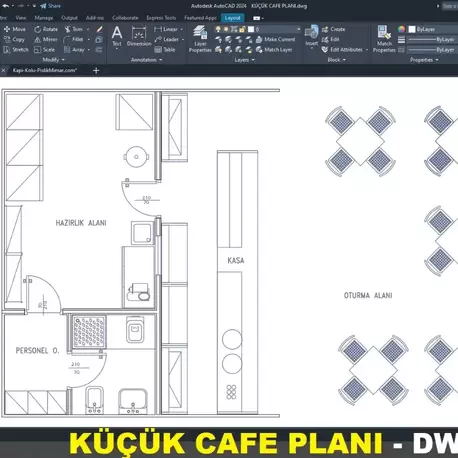
Task: Open the Add-ins ribbon tab
Action: click(95, 18)
